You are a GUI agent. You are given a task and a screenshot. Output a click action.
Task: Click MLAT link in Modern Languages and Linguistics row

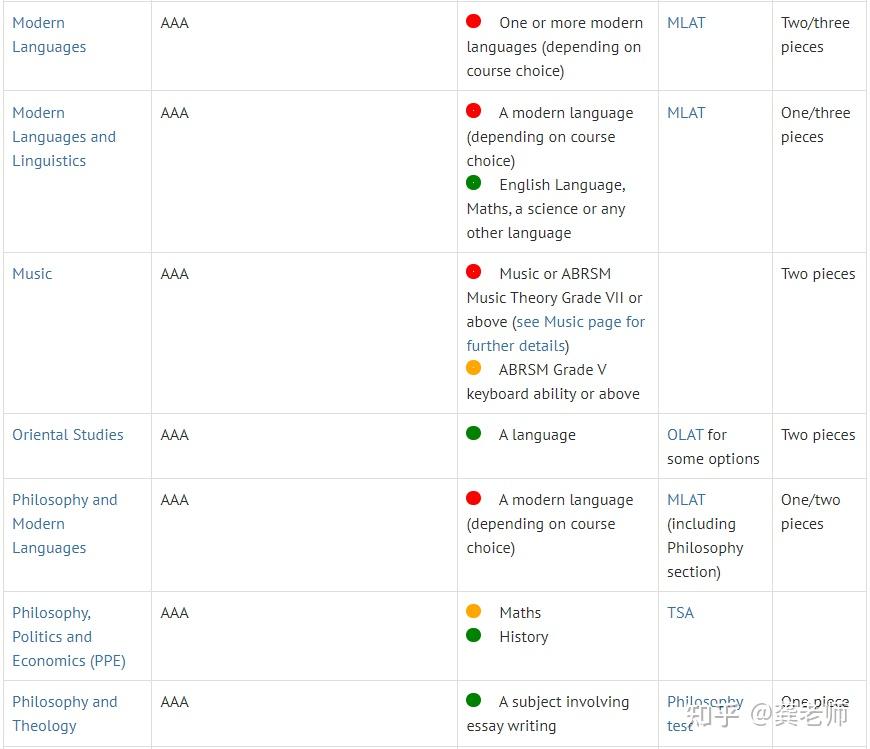[x=686, y=113]
